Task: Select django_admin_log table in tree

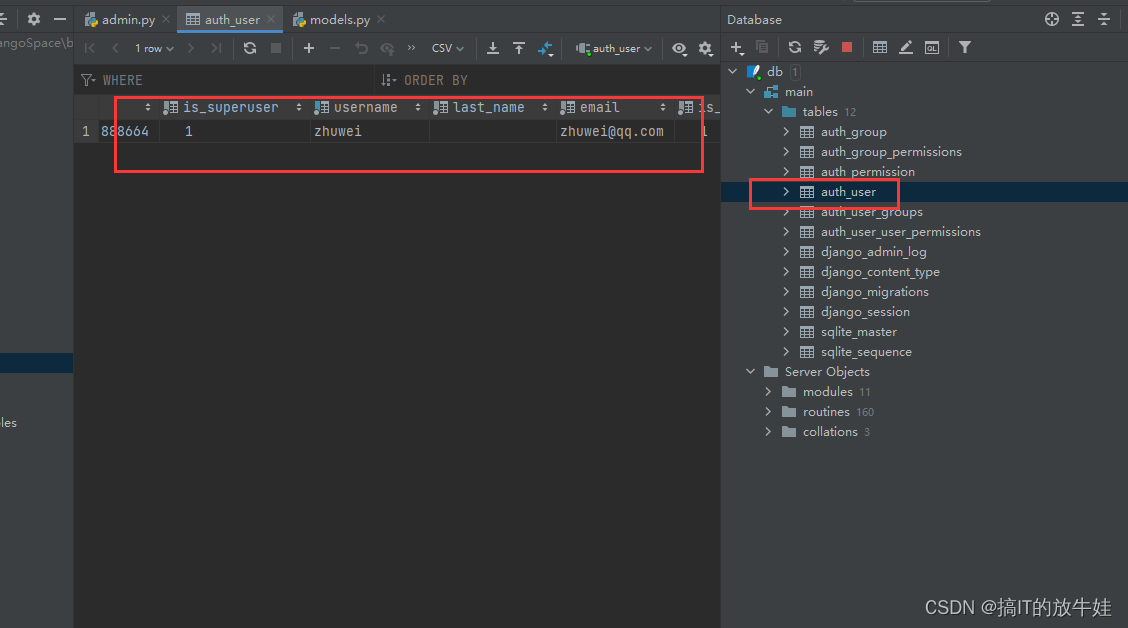Action: point(873,252)
